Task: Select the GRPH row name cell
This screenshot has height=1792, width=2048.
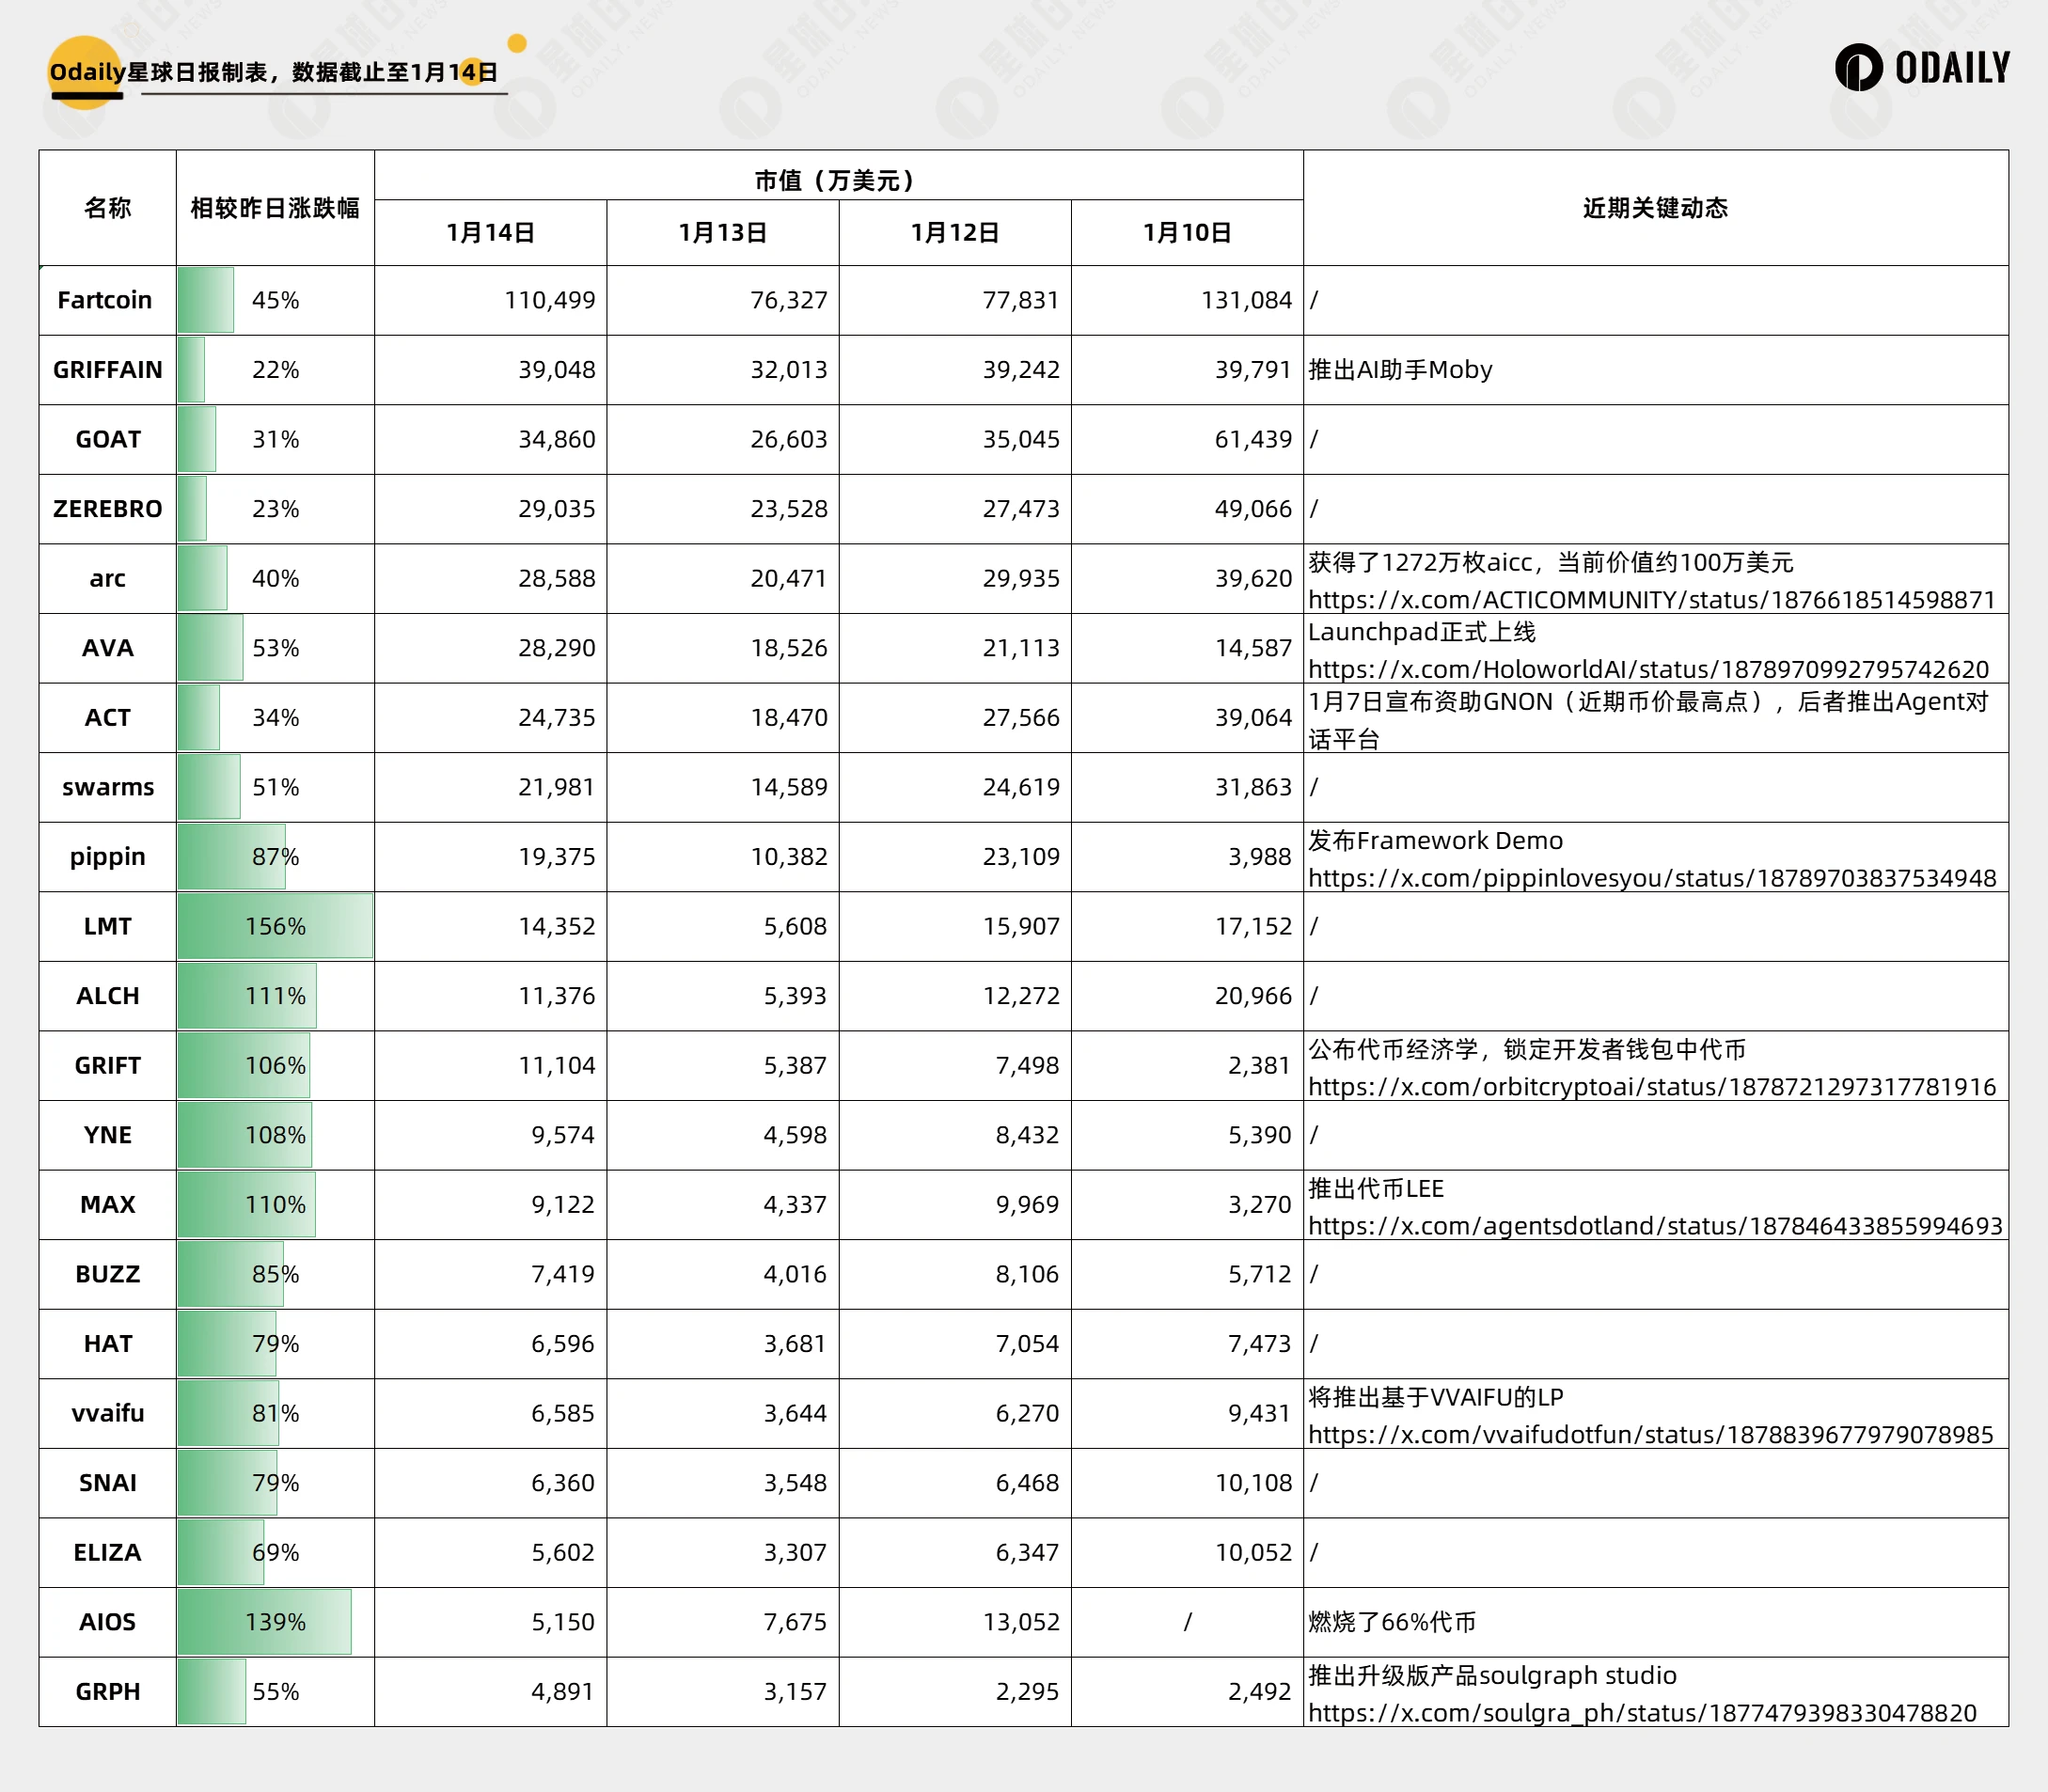Action: (107, 1692)
